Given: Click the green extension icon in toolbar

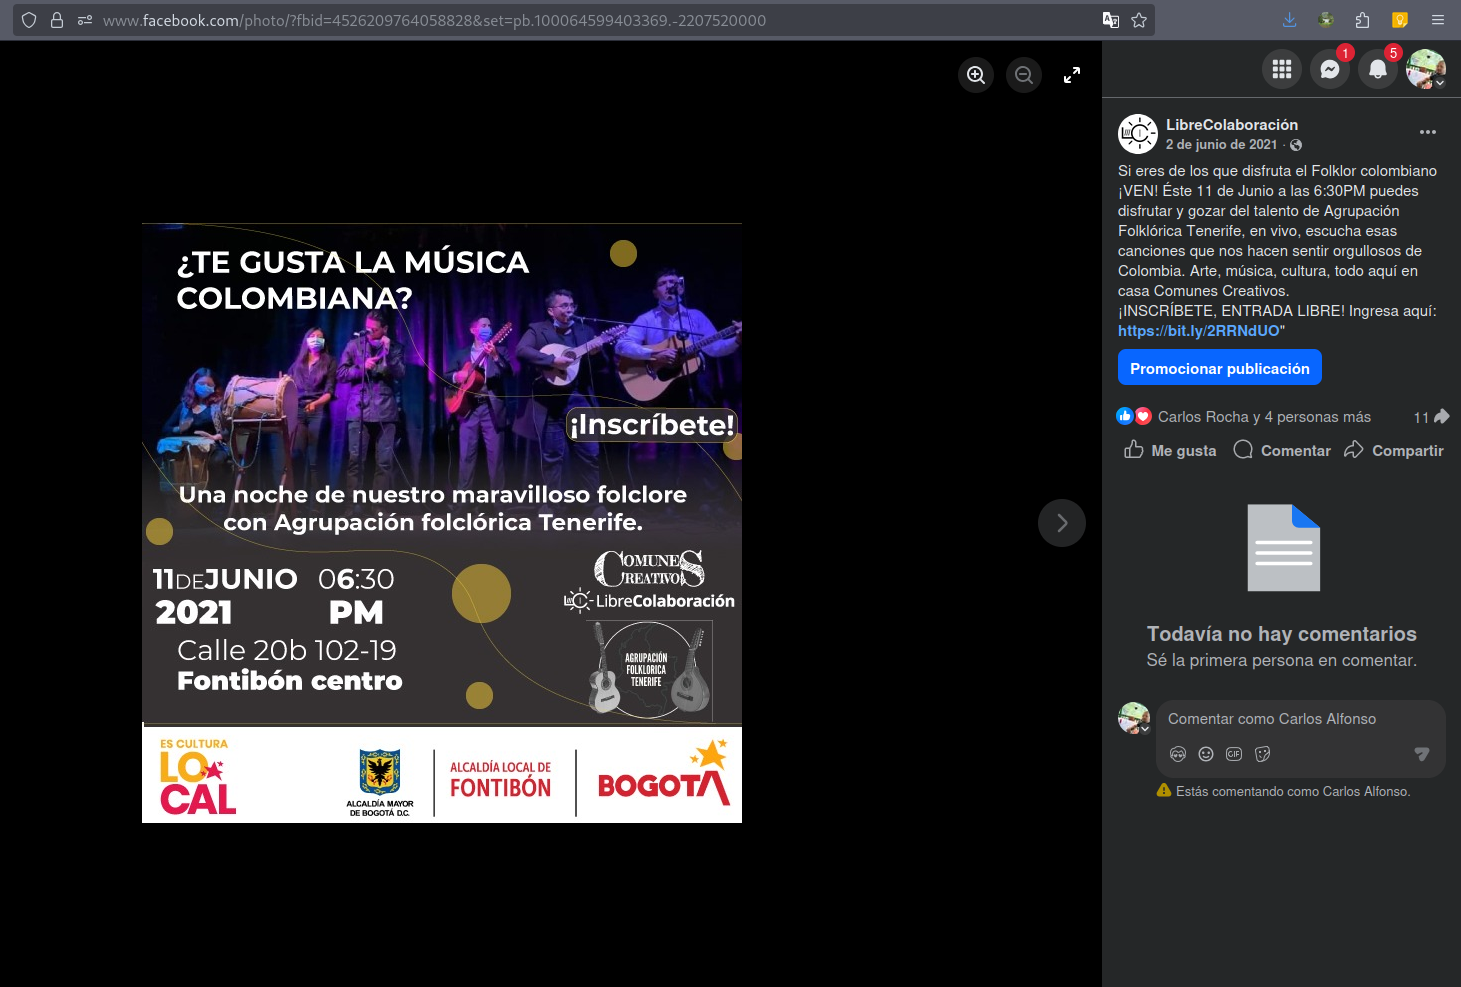Looking at the screenshot, I should (x=1326, y=20).
